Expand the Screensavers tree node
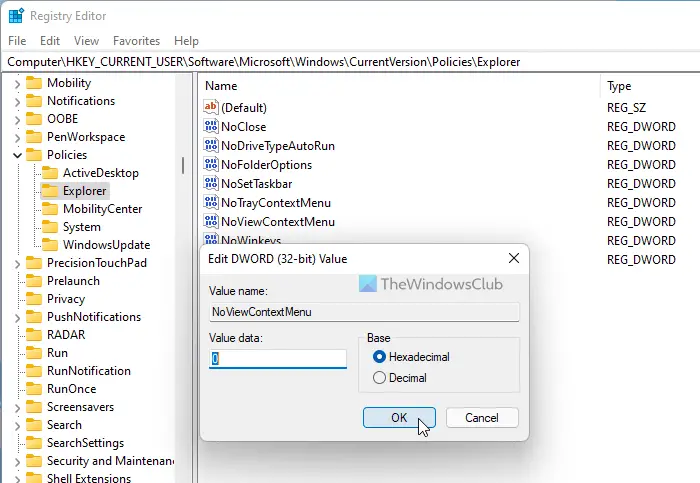Screen dimensions: 700x483 click(x=17, y=408)
